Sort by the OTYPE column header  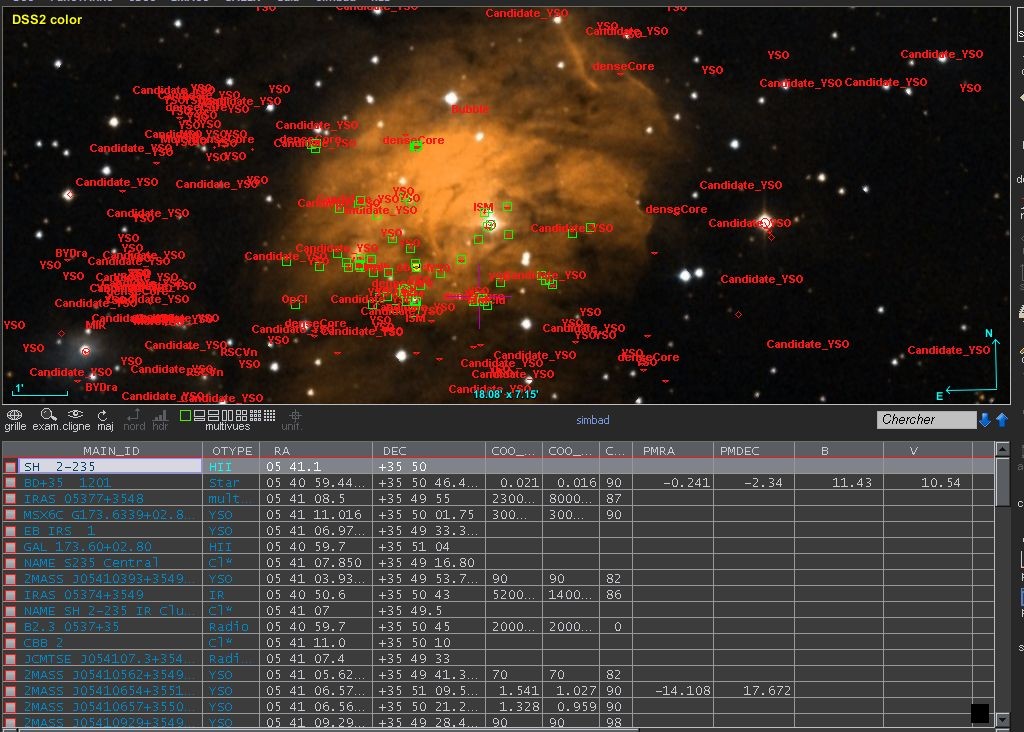(x=232, y=451)
